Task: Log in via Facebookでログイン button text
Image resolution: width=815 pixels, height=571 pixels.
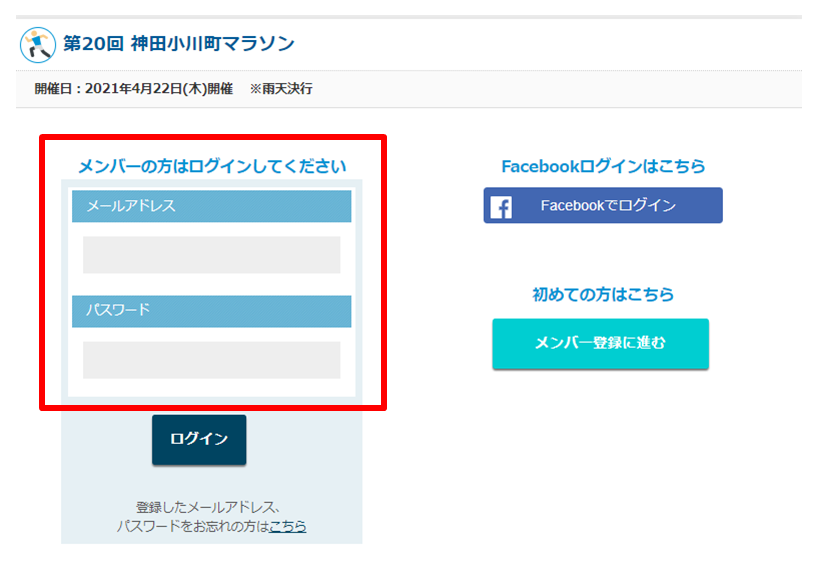Action: 608,206
